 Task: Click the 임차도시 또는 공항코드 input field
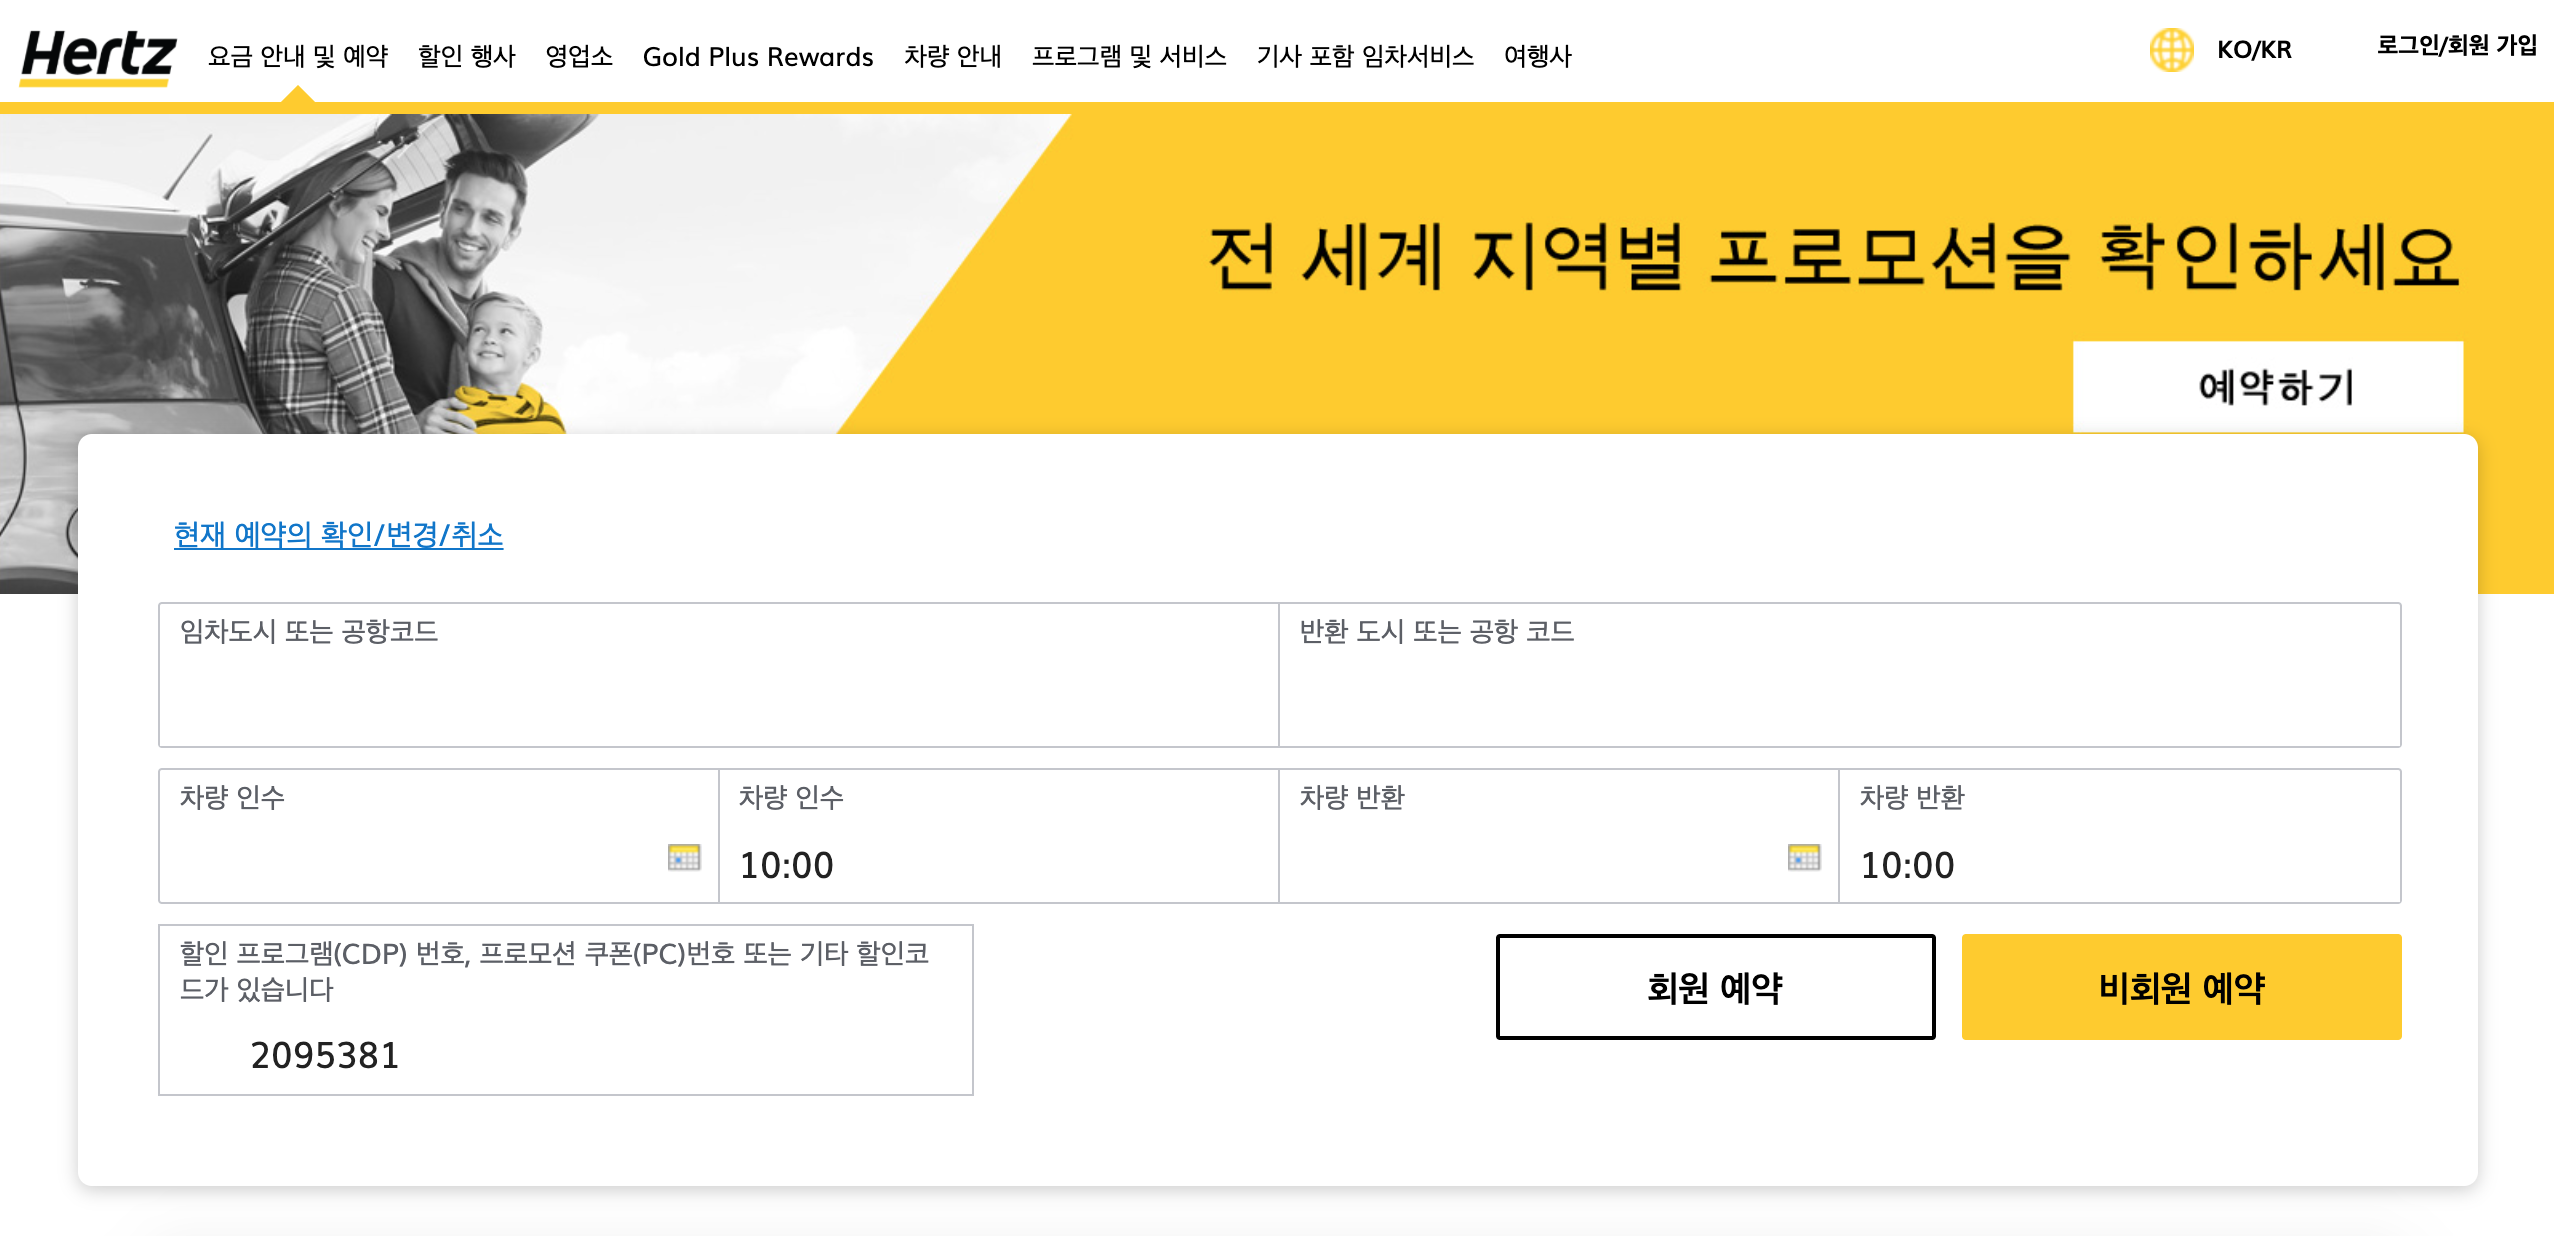point(718,690)
